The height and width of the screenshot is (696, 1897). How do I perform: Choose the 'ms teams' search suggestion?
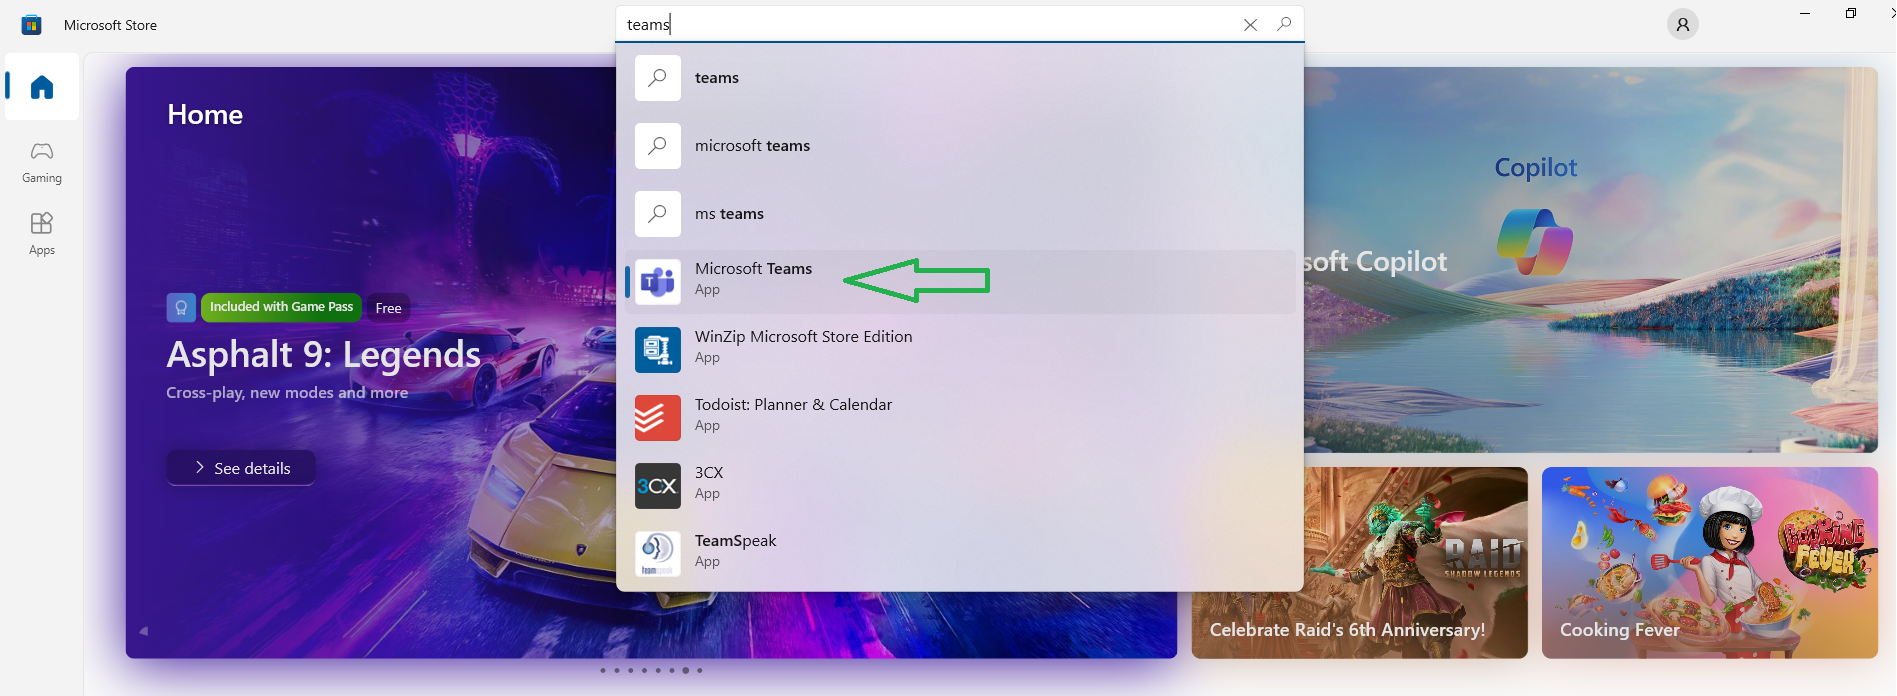click(960, 214)
